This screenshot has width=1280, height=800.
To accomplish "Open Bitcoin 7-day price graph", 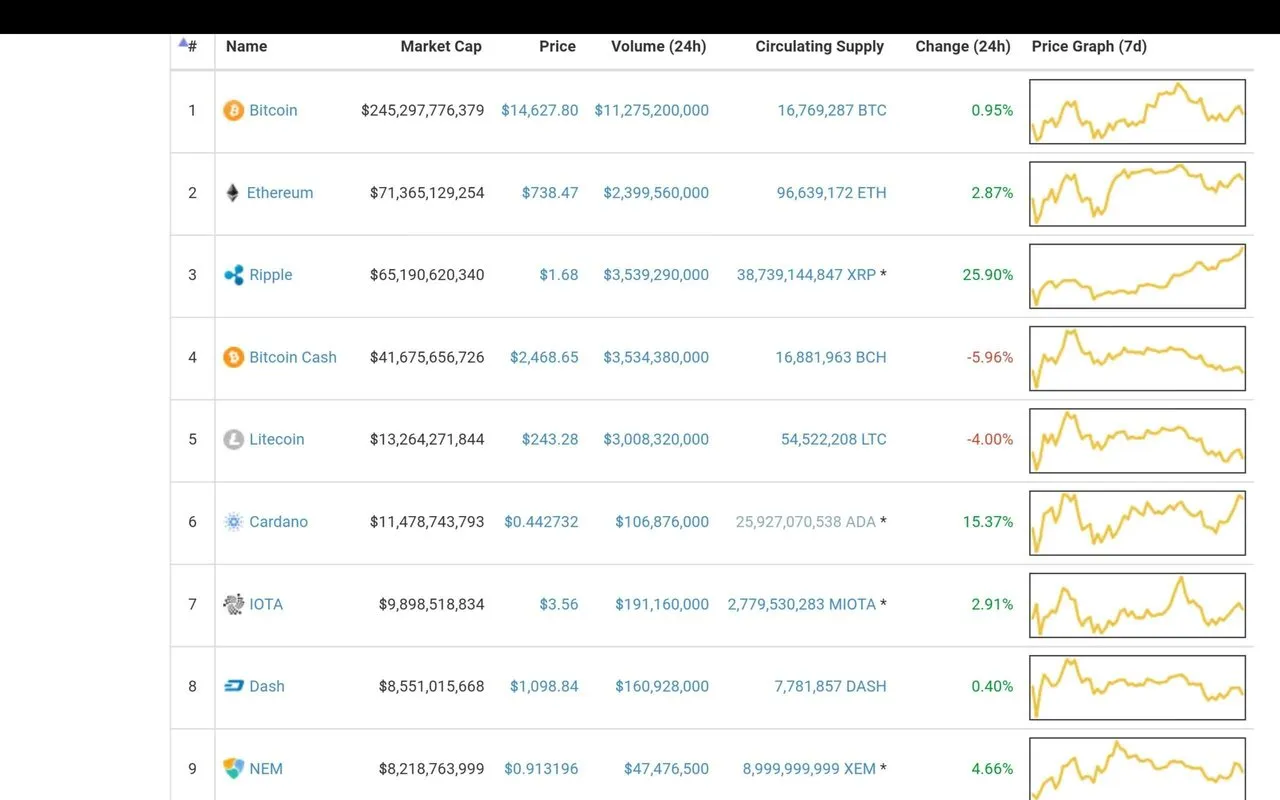I will 1138,111.
